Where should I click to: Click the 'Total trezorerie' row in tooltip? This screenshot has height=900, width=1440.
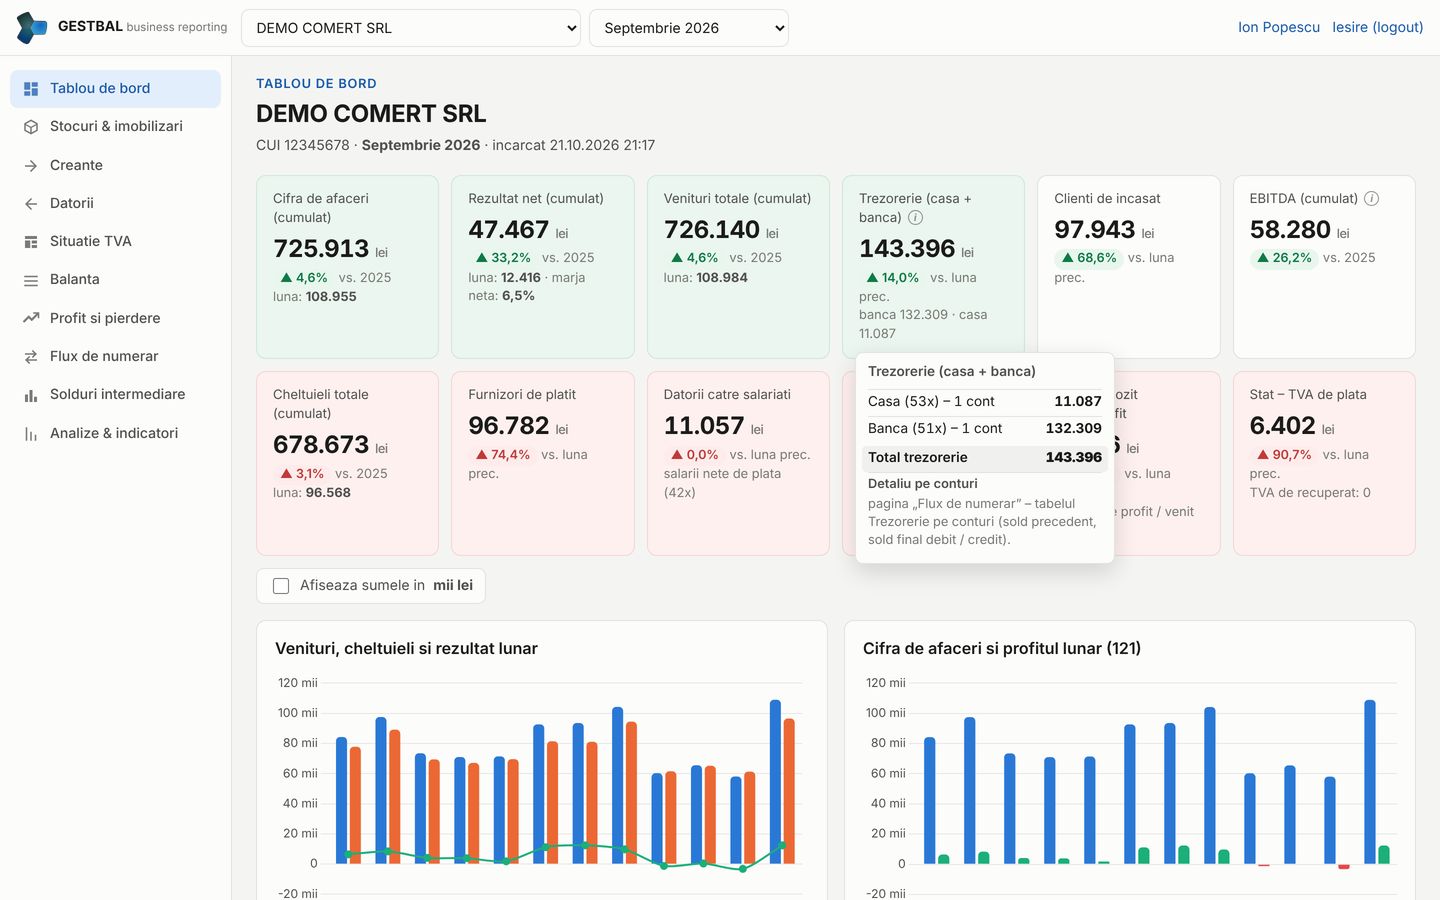pos(985,458)
